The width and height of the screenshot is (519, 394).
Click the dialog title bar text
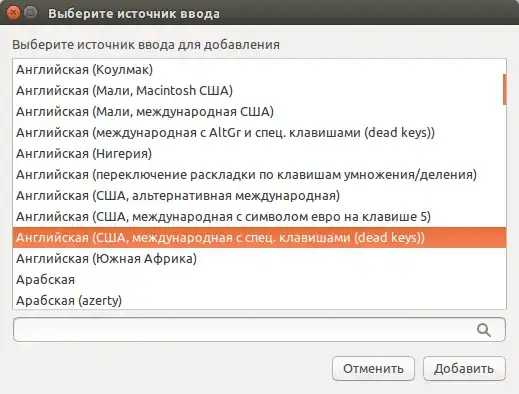[134, 14]
